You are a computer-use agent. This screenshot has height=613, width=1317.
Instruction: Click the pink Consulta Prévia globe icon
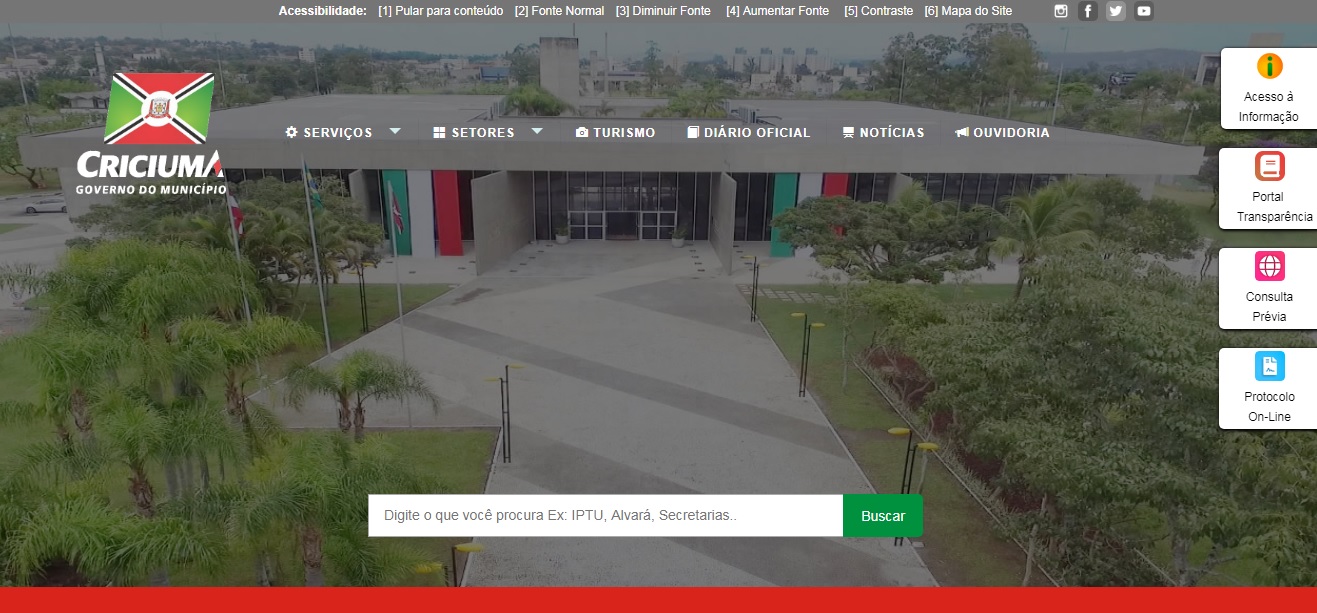point(1270,266)
